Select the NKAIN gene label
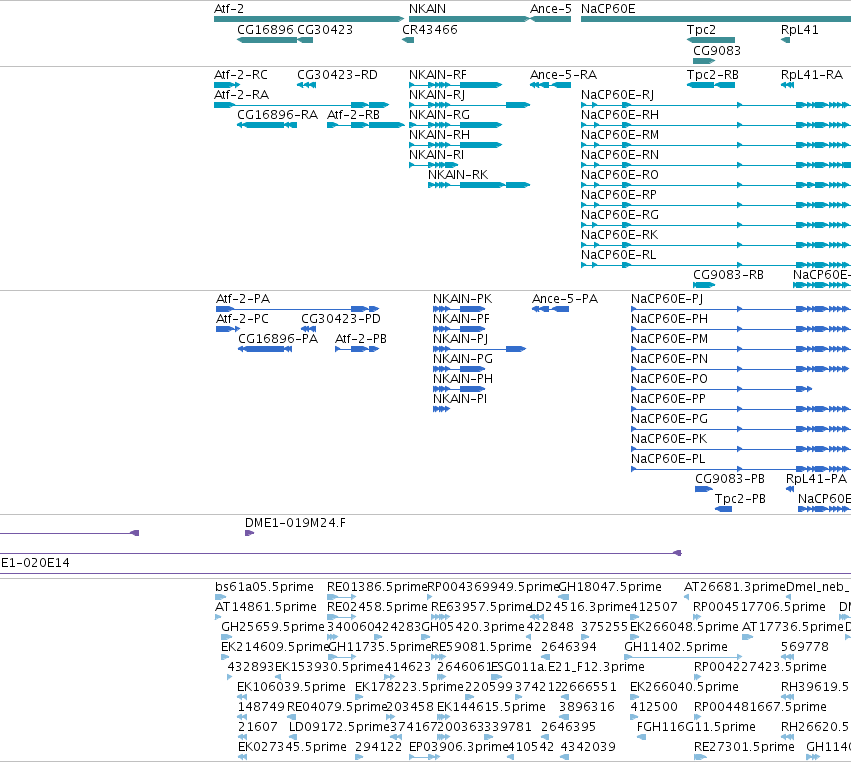The image size is (851, 762). point(427,9)
